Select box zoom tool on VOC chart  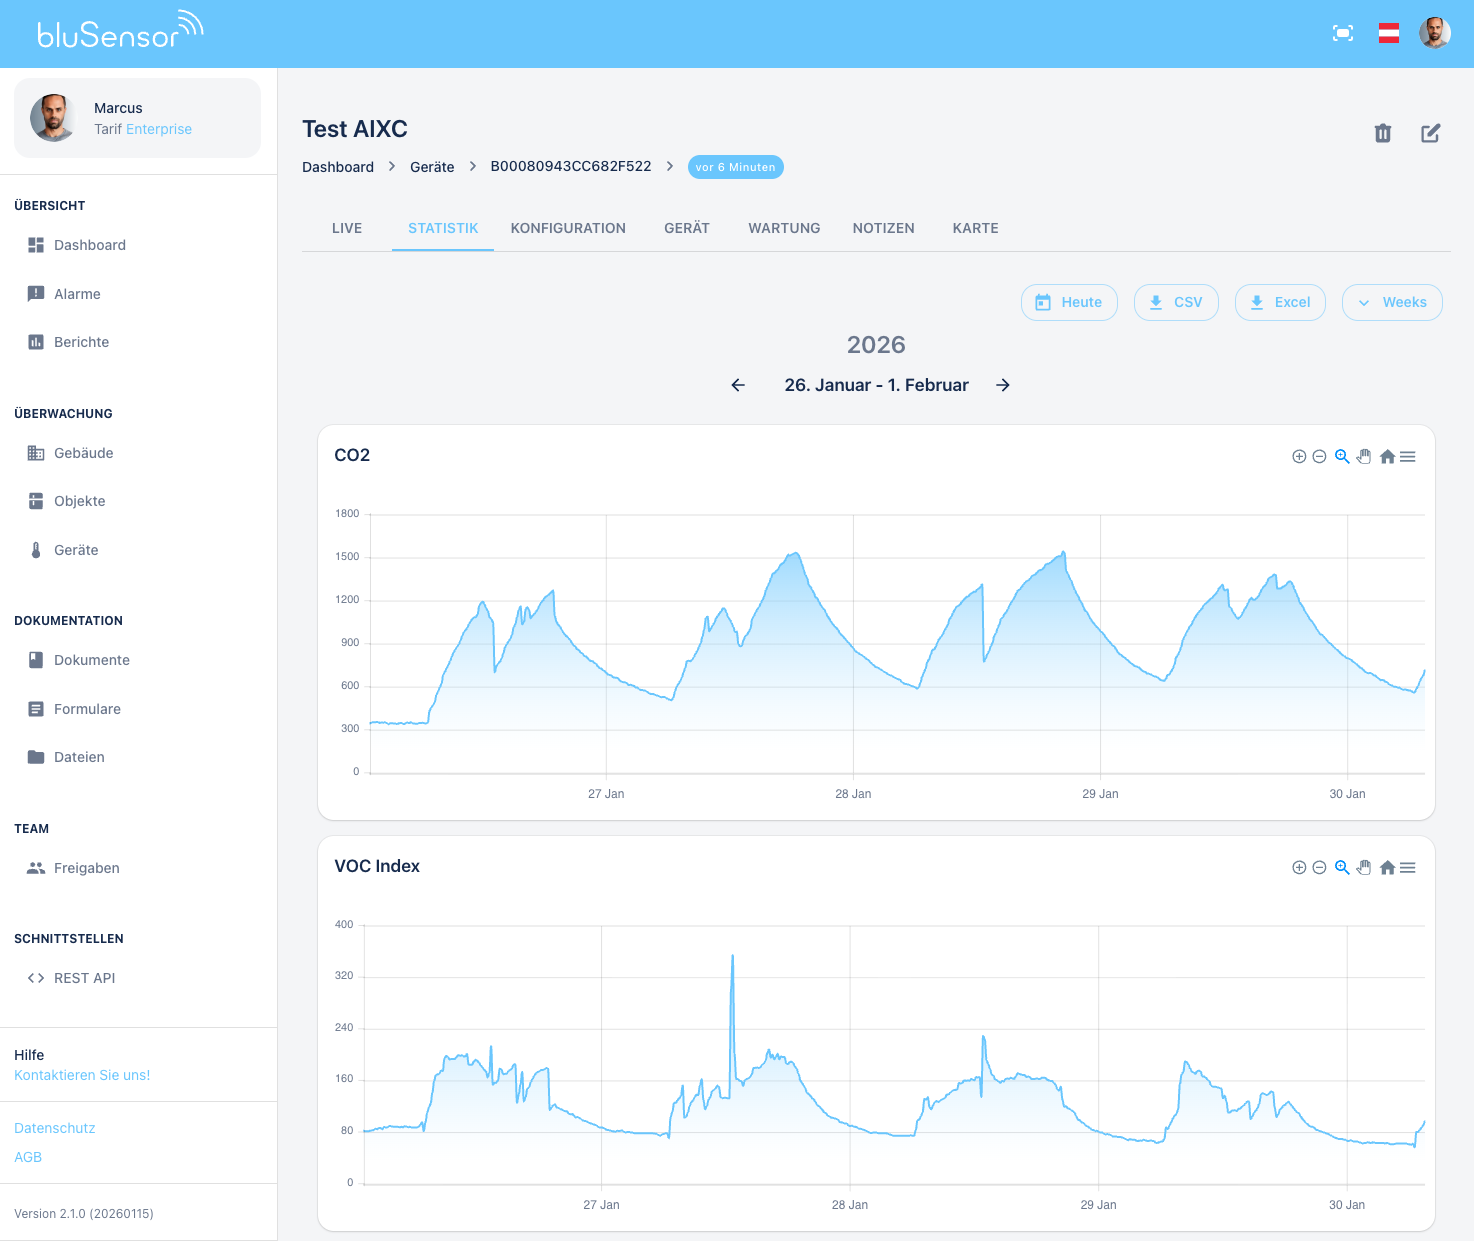tap(1341, 867)
